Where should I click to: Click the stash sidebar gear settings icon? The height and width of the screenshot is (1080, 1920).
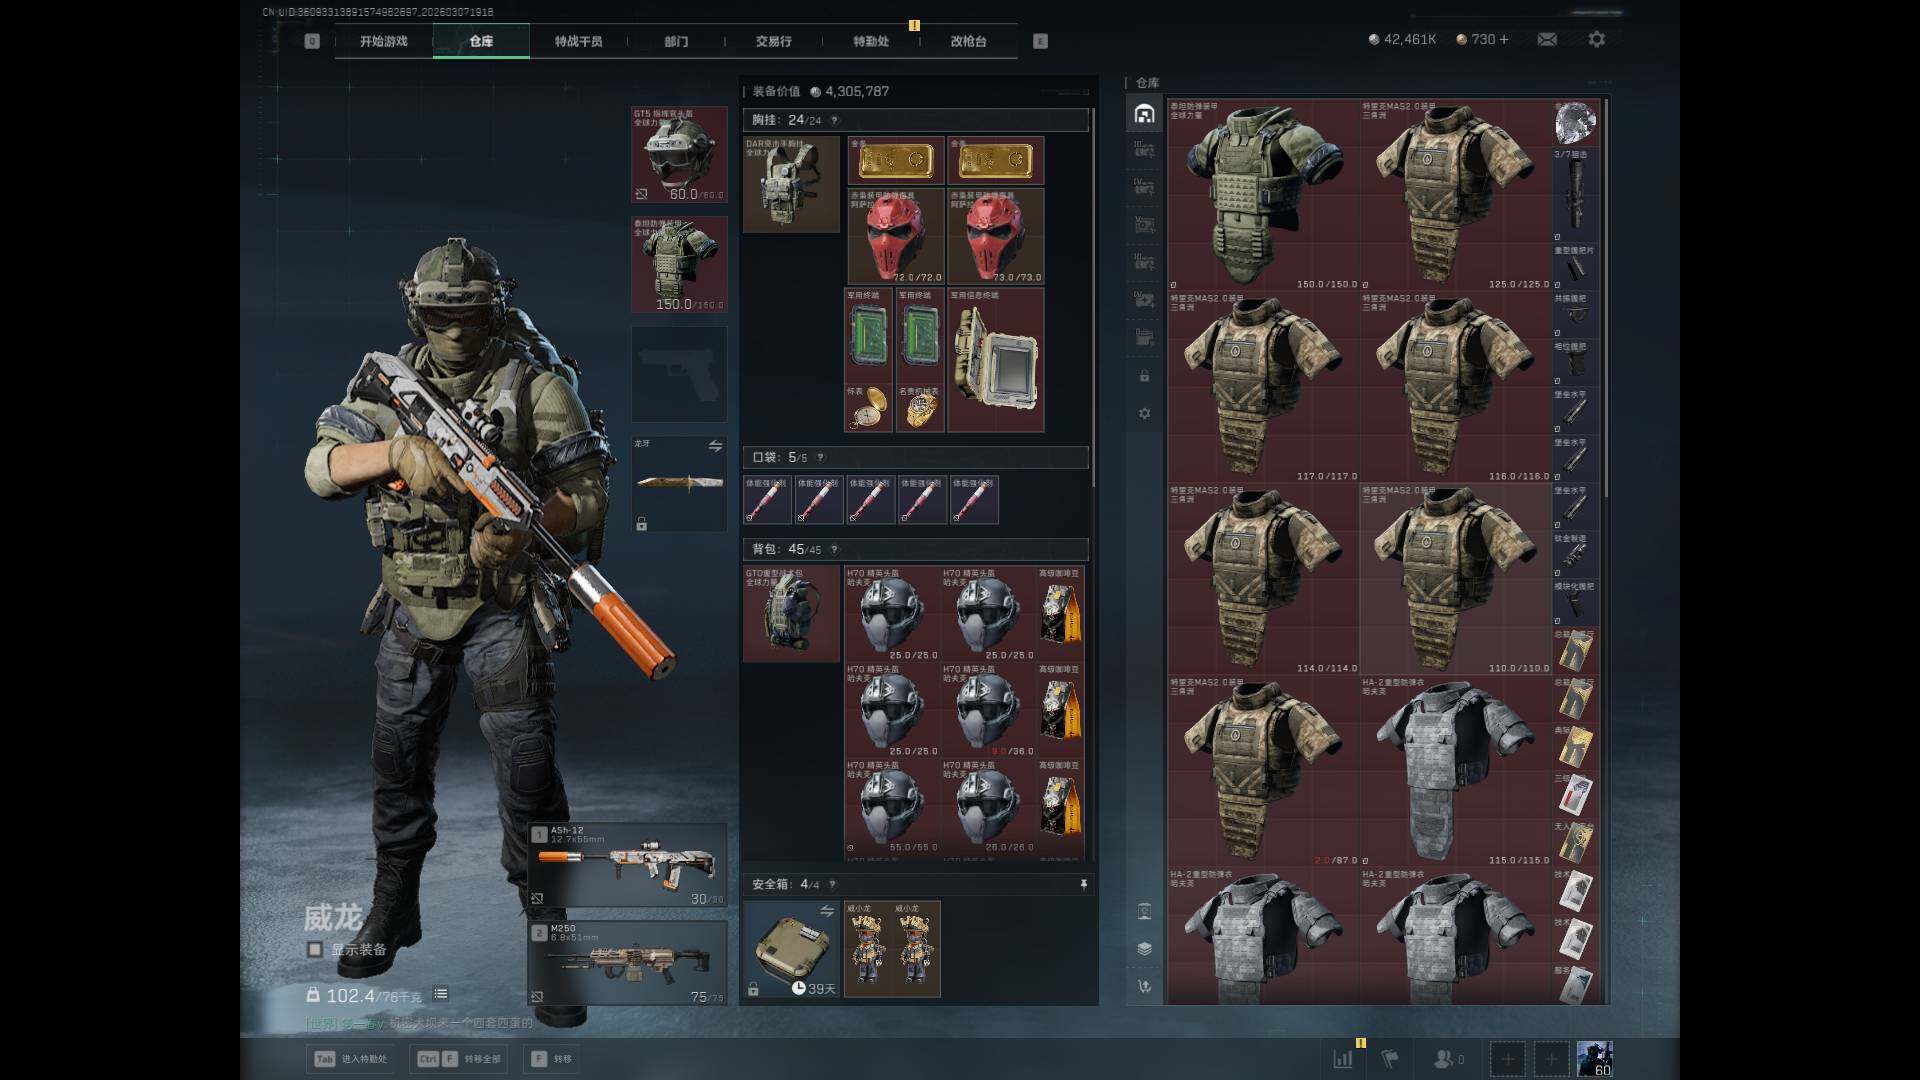point(1145,413)
